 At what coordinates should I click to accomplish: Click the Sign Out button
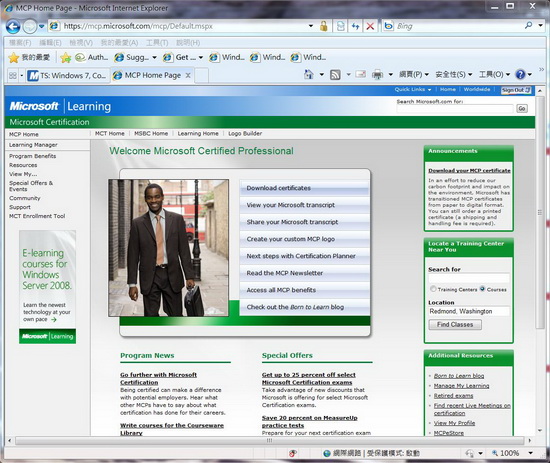tap(516, 90)
